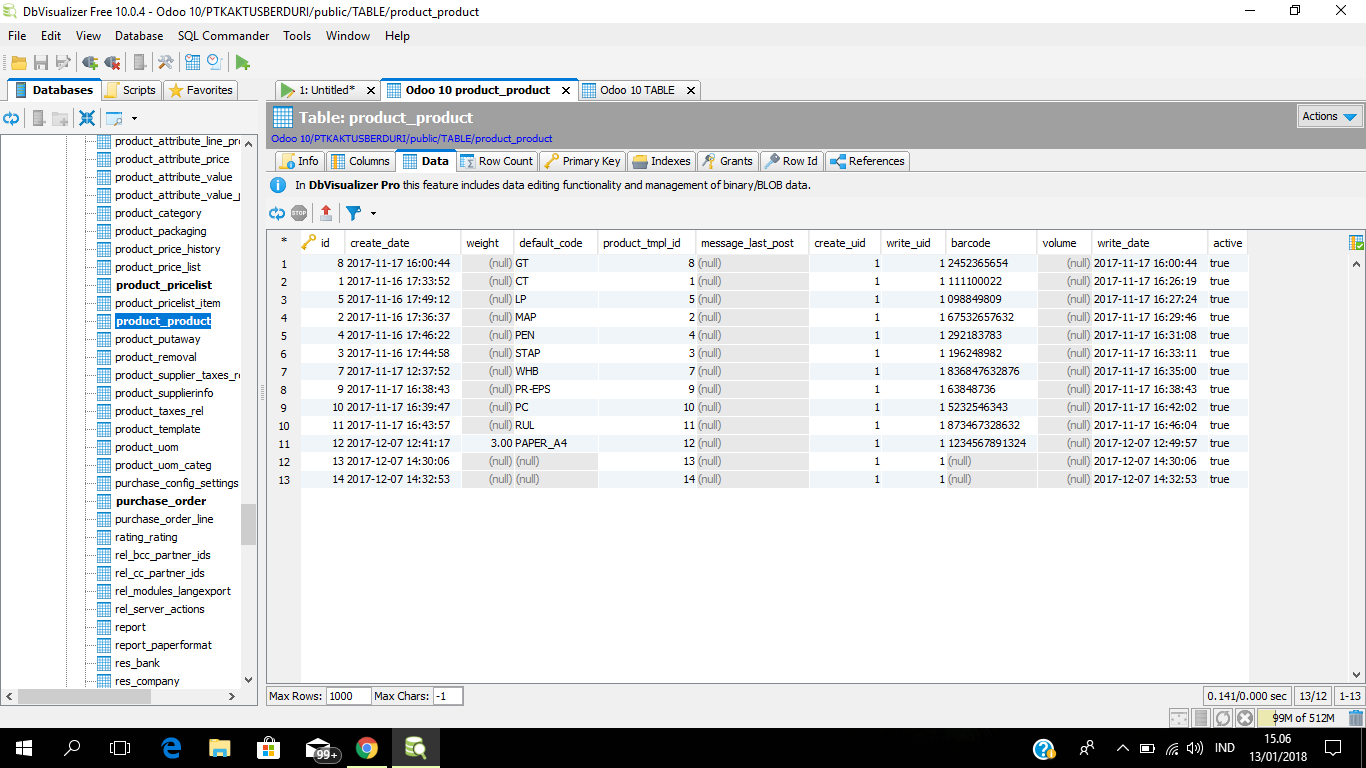This screenshot has height=768, width=1366.
Task: Export grid data with the red arrow icon
Action: (326, 213)
